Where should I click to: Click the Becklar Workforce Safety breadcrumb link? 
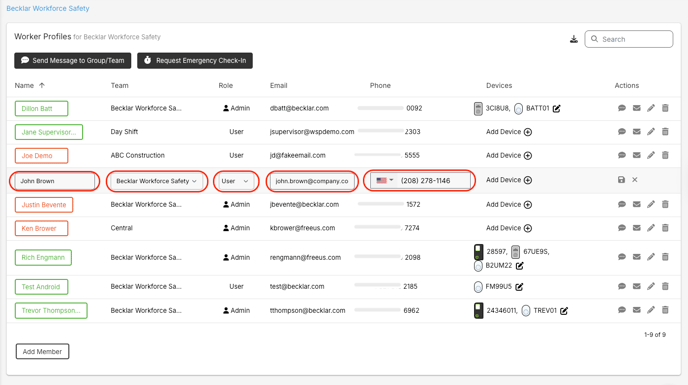(x=48, y=8)
